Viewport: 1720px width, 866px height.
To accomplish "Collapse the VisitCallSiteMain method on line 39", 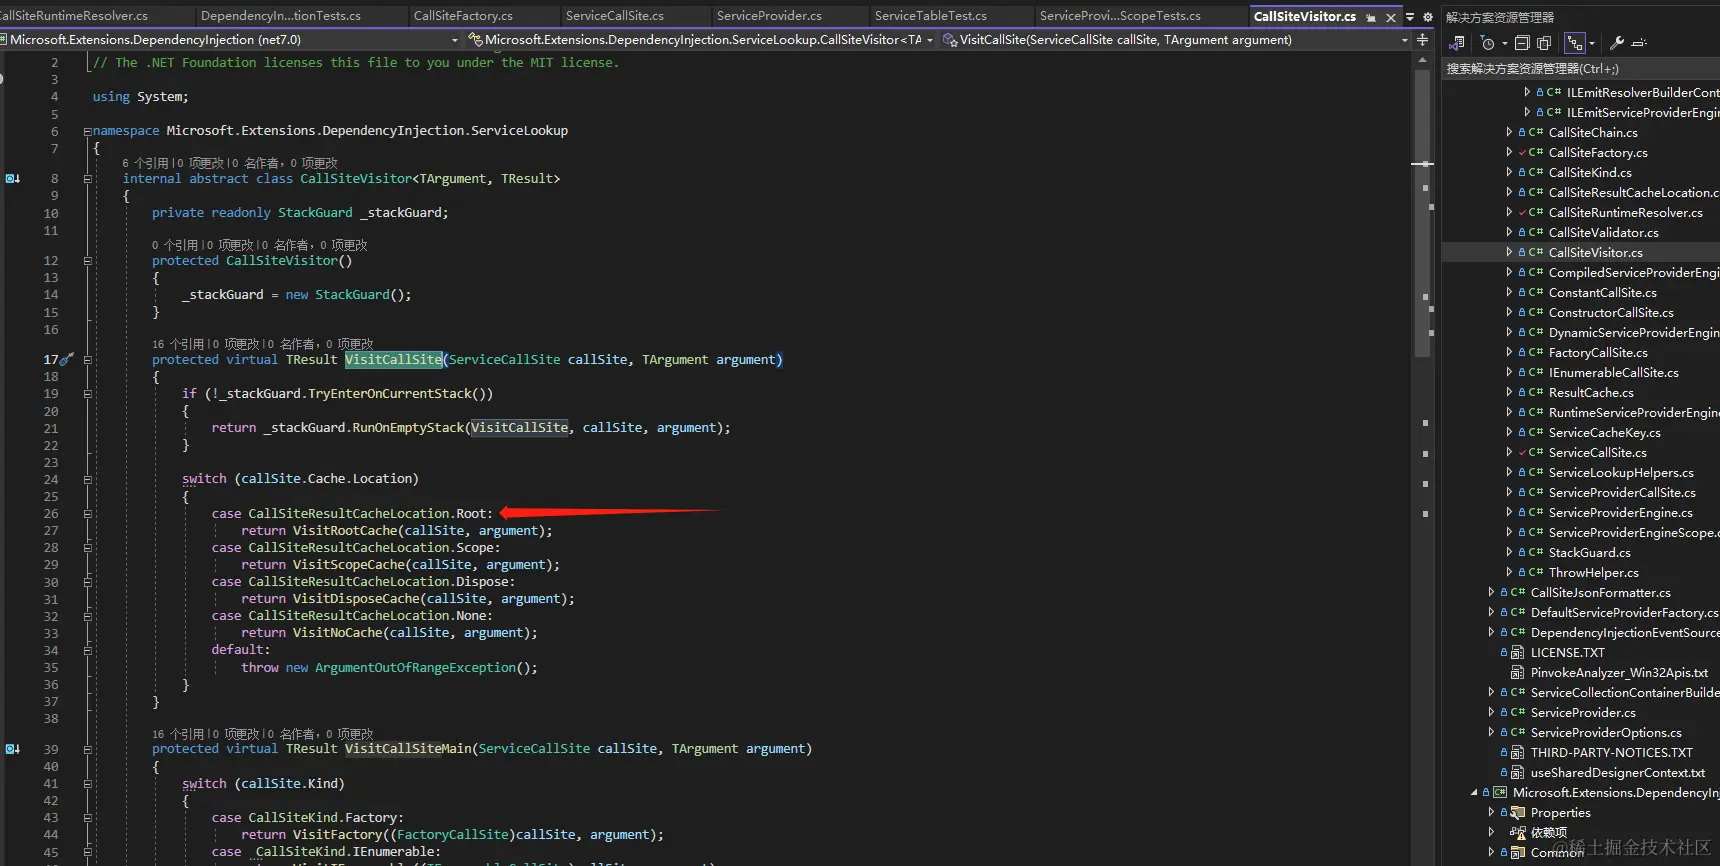I will (x=87, y=749).
